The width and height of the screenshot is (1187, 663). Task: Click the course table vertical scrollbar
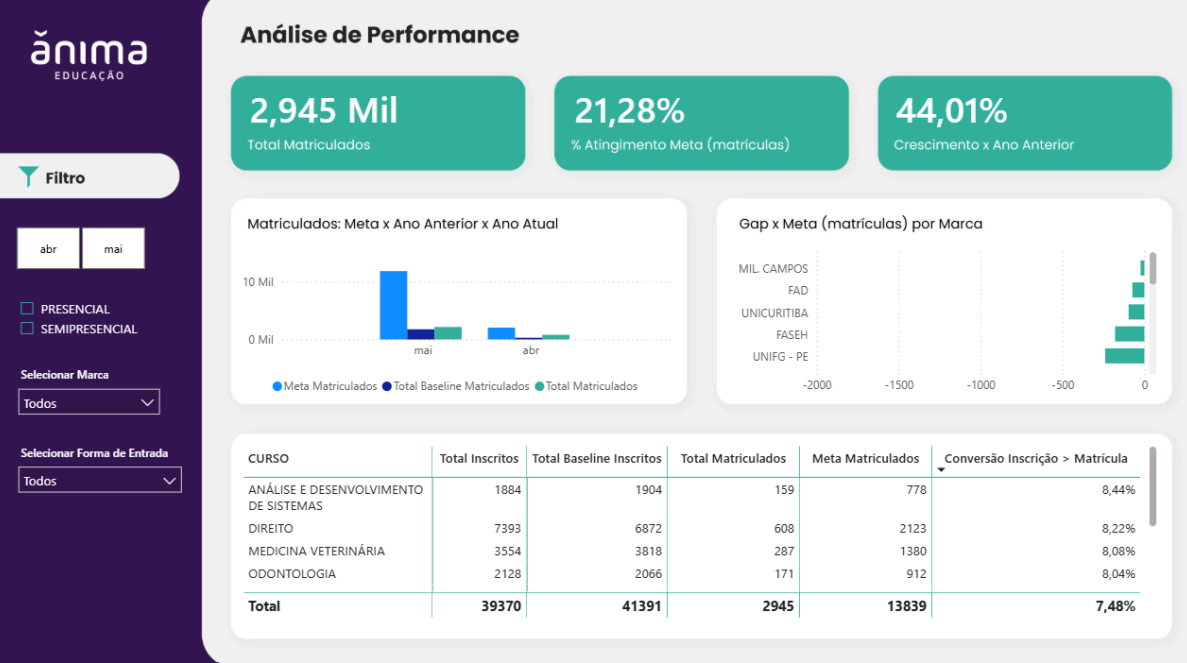tap(1153, 486)
